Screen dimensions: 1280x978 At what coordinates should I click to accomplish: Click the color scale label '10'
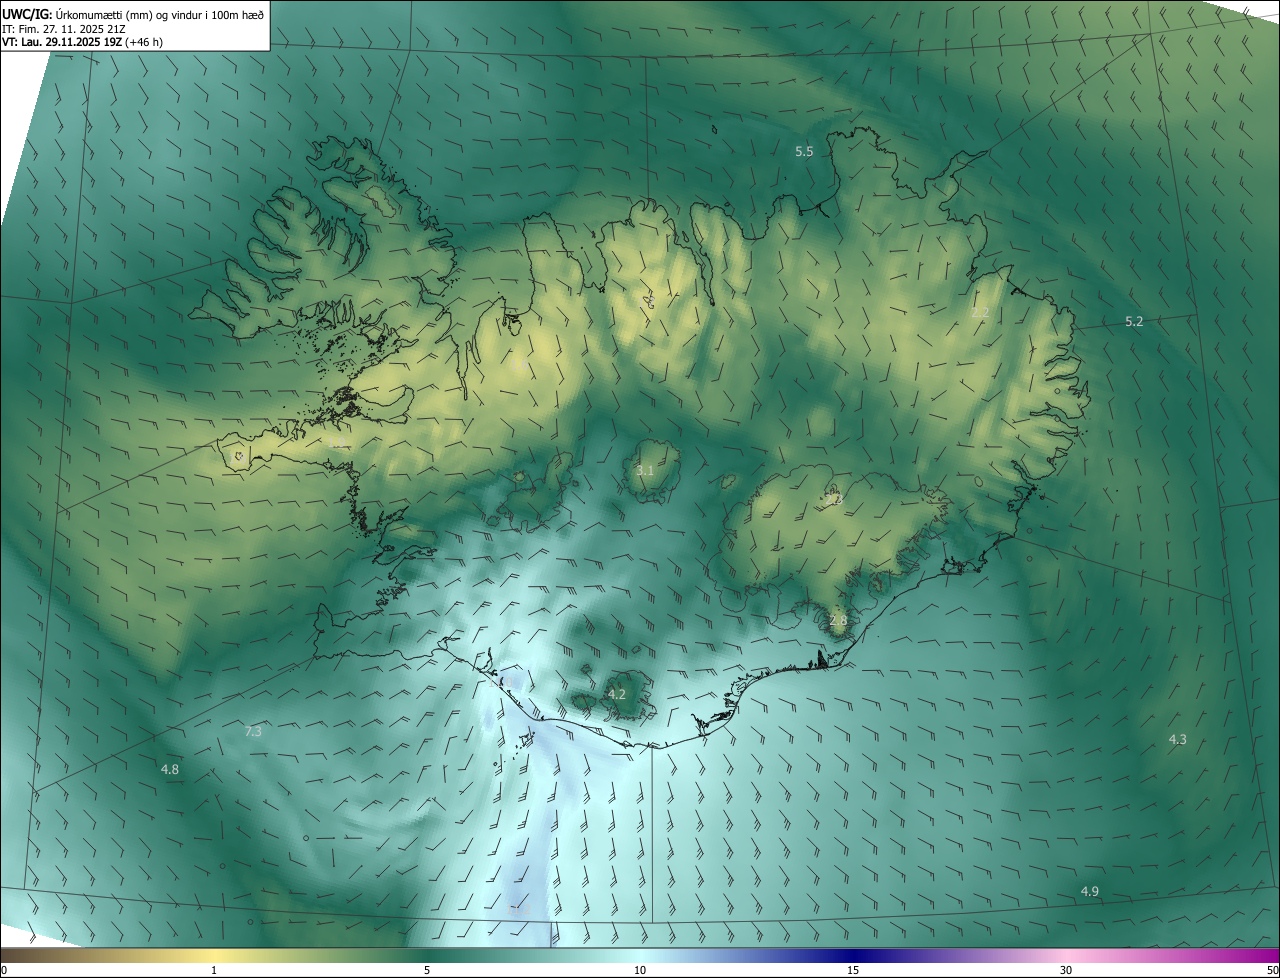click(x=640, y=970)
